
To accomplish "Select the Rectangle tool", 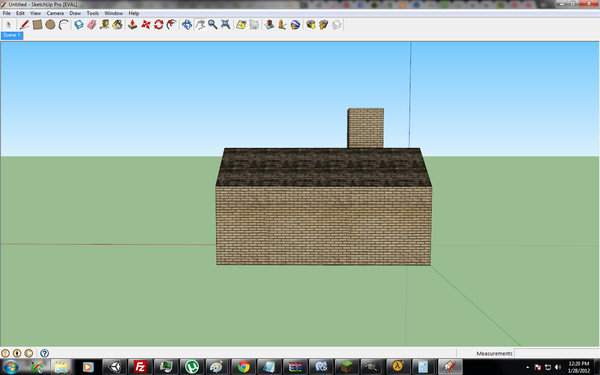I will [37, 25].
